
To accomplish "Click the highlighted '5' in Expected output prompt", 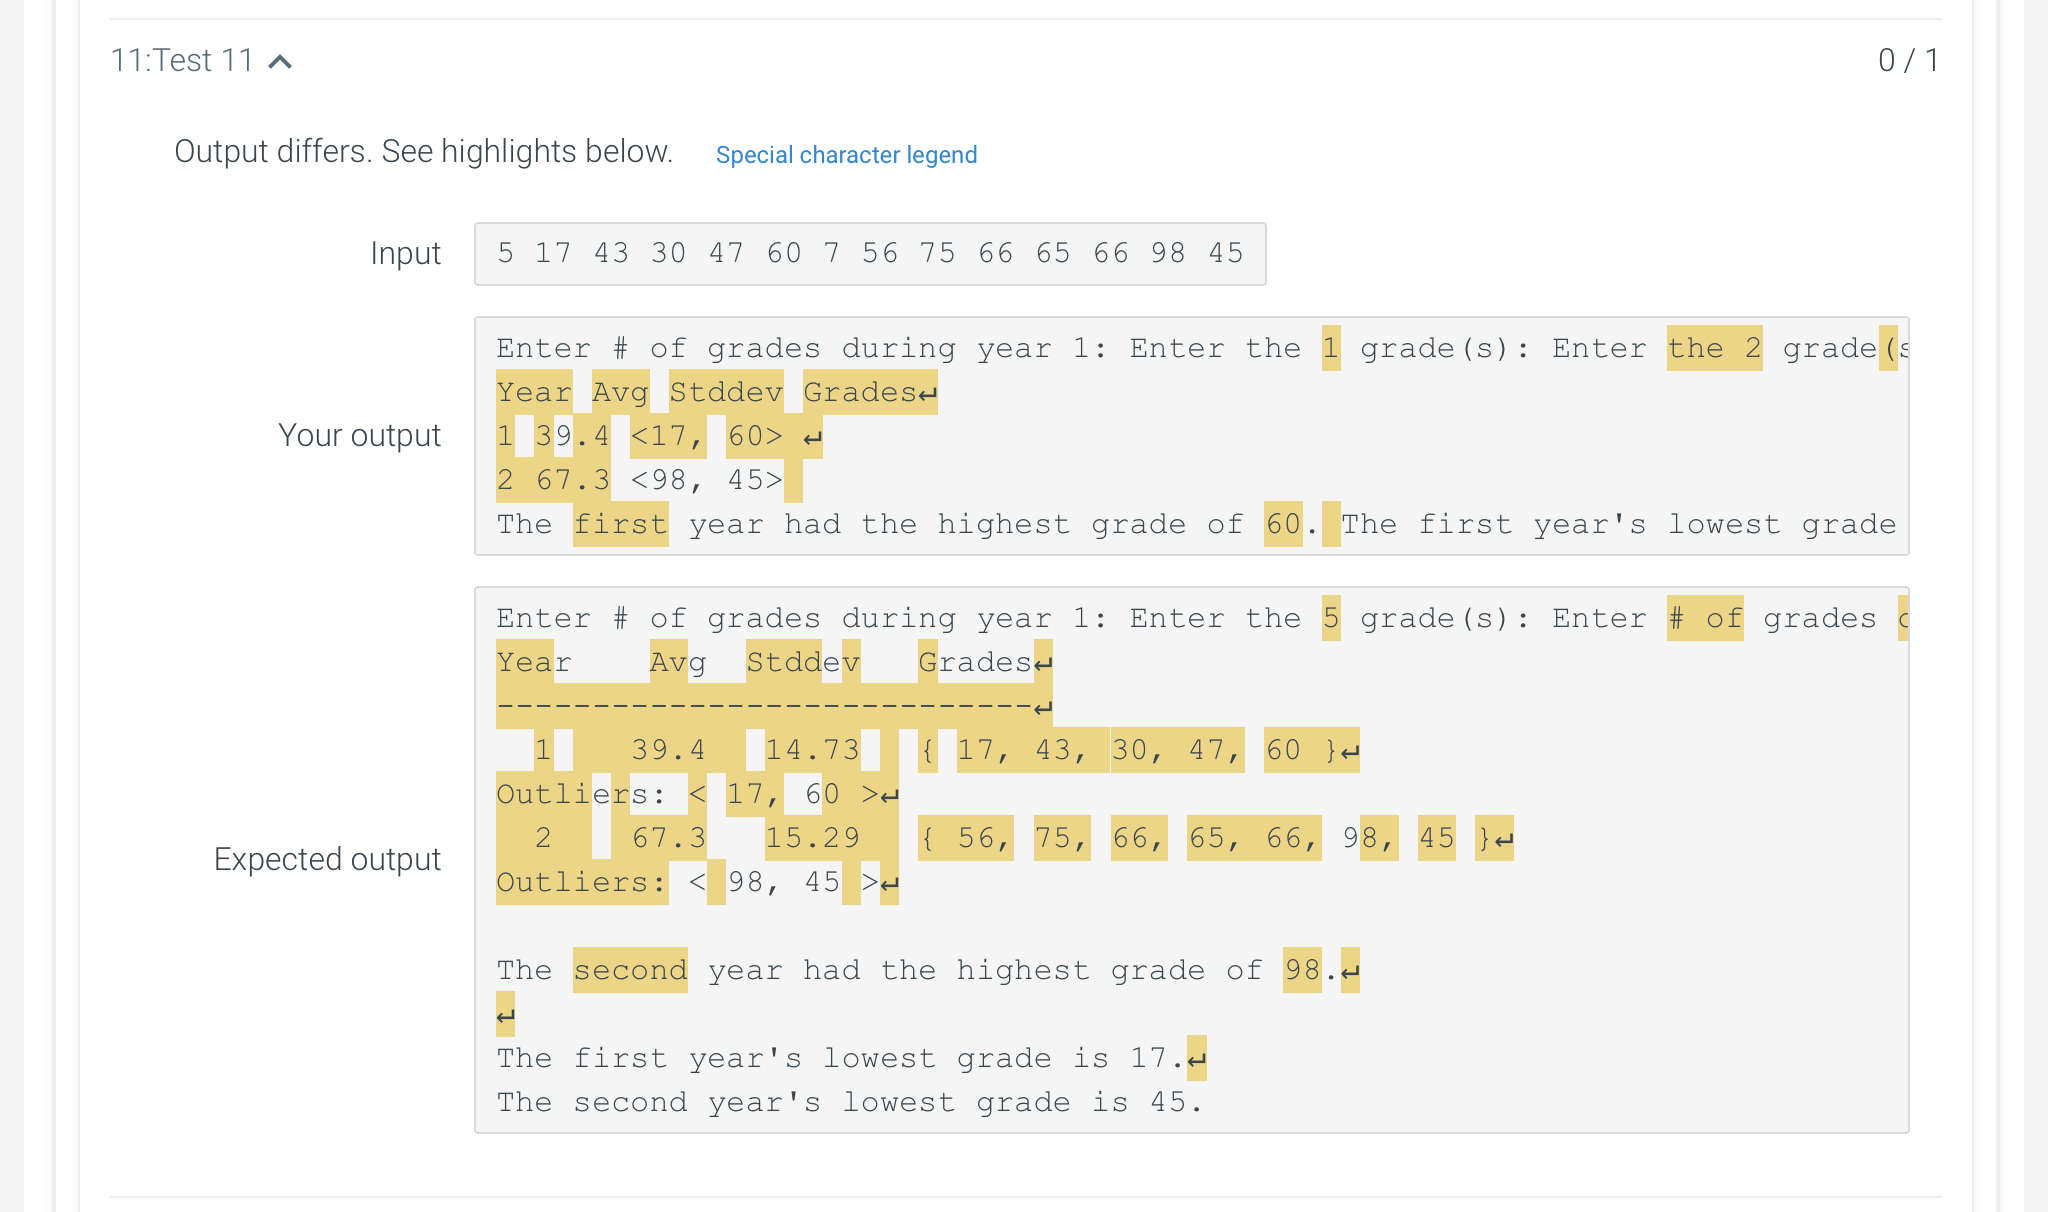I will click(1331, 618).
